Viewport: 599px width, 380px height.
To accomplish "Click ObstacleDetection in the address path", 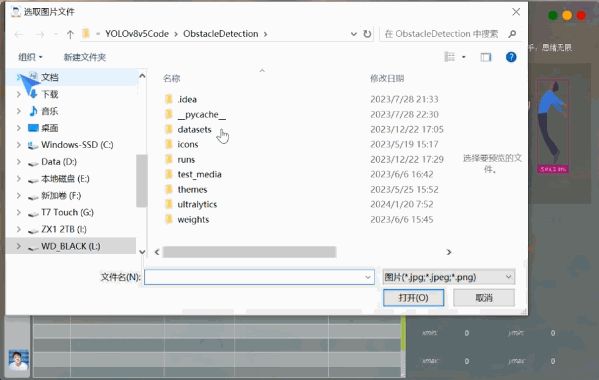I will coord(220,34).
